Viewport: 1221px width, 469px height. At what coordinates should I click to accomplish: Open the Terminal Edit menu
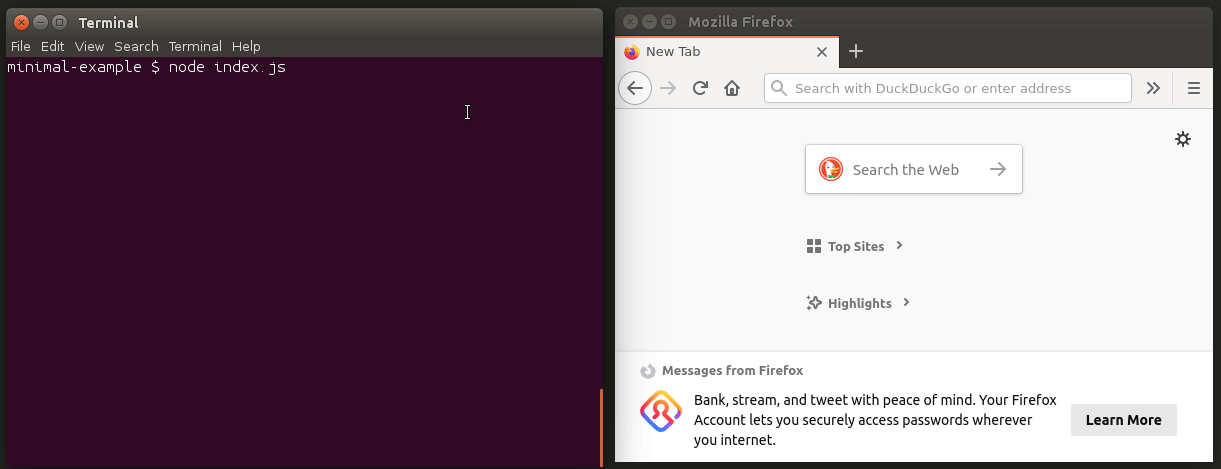point(53,46)
